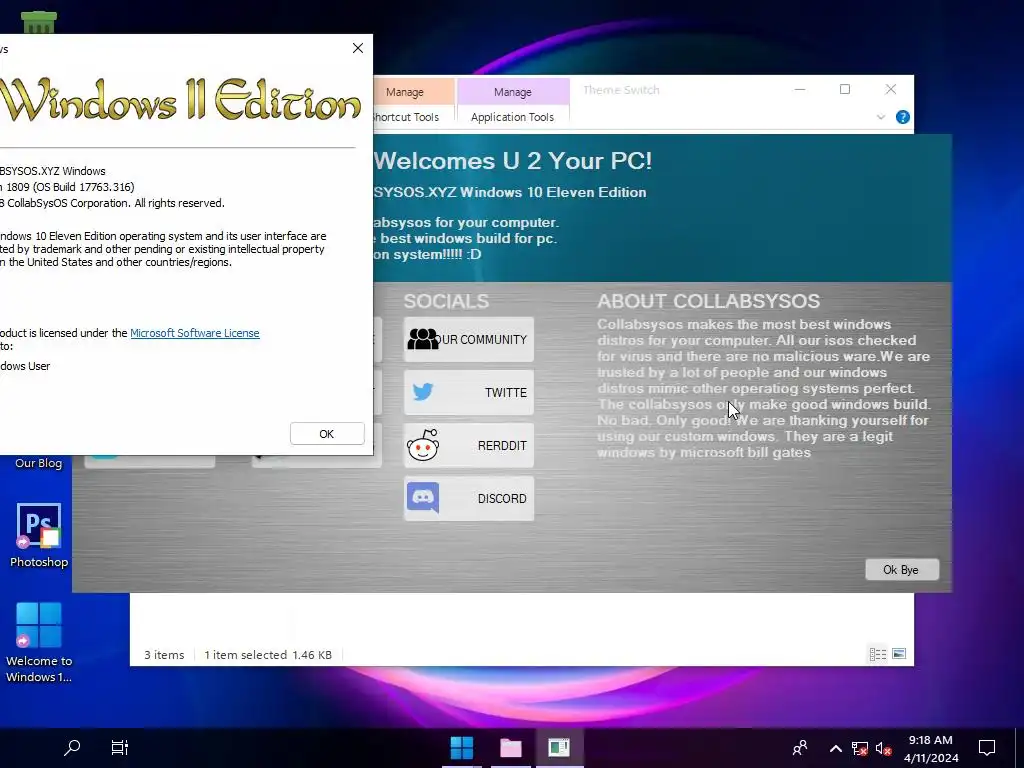Open Explorer help question mark icon

tap(903, 117)
